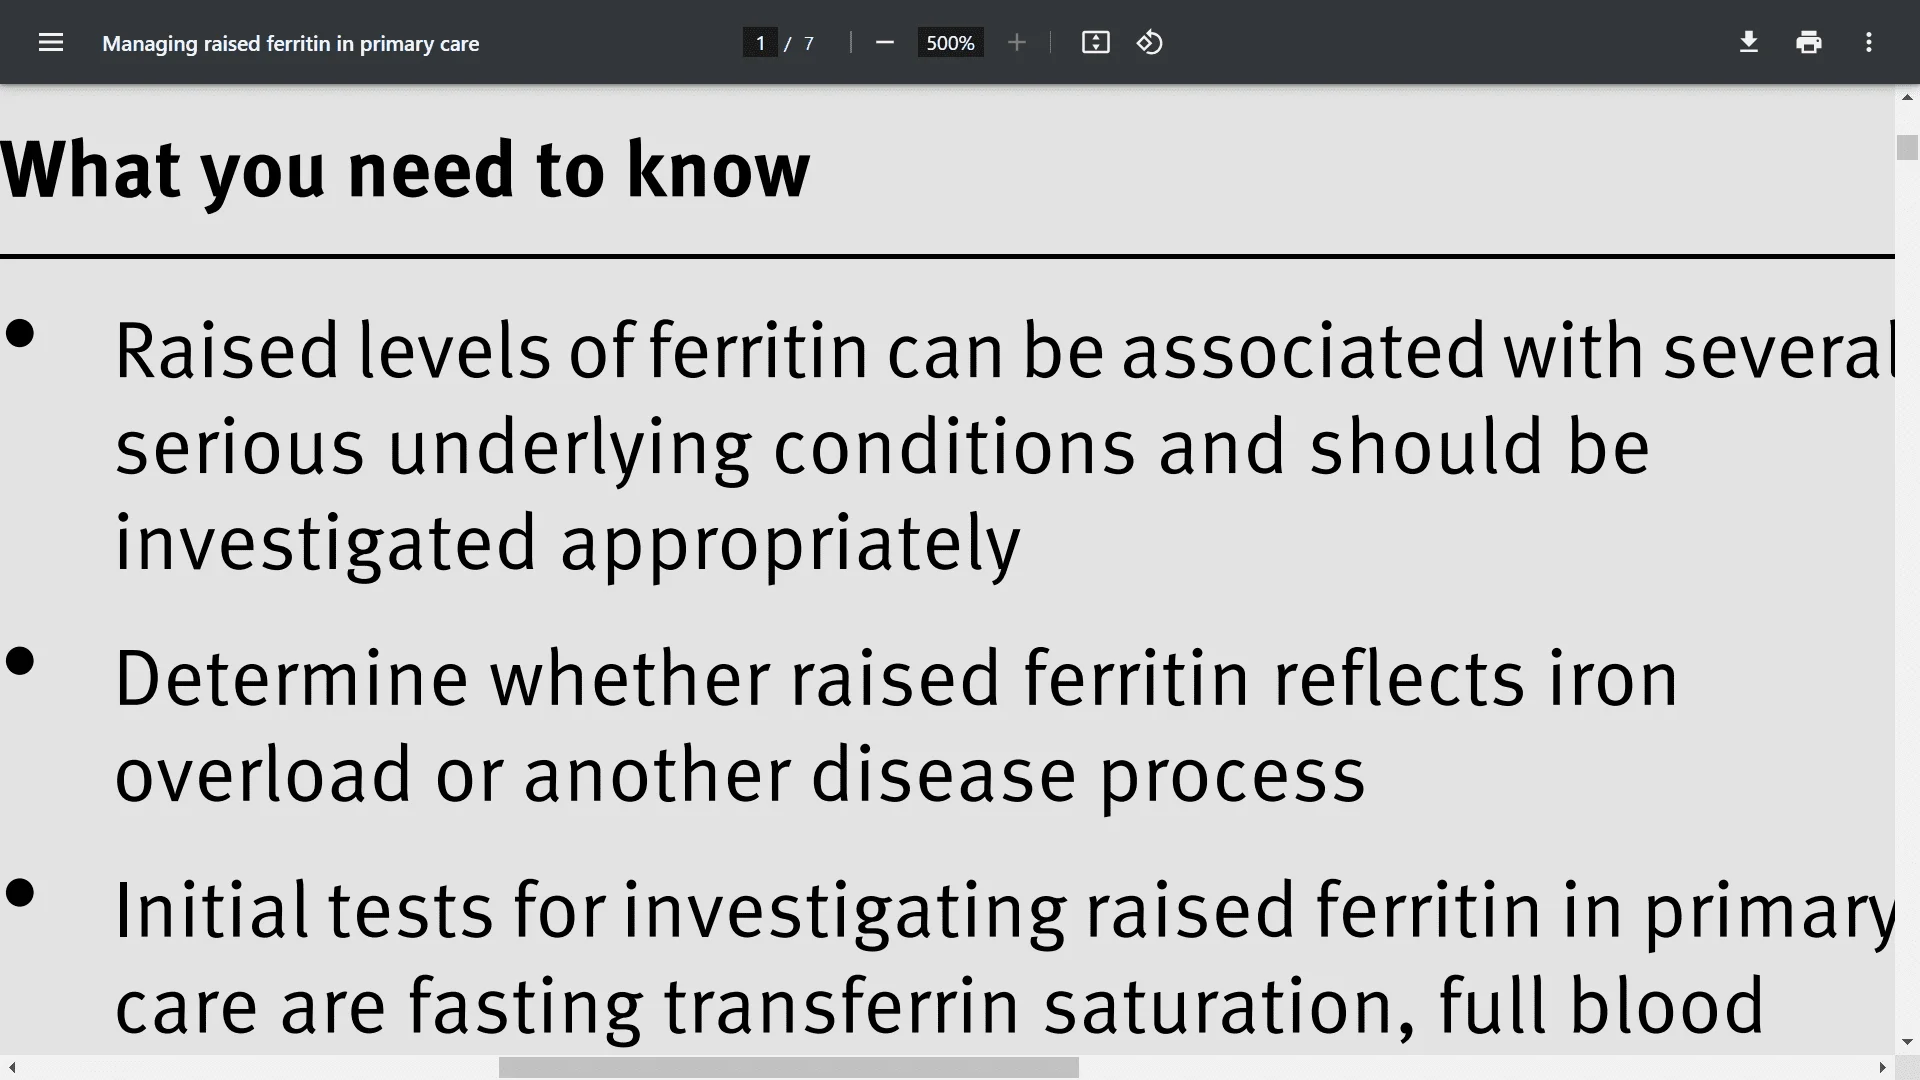Open the sidebar hamburger menu
This screenshot has height=1080, width=1920.
click(x=51, y=43)
